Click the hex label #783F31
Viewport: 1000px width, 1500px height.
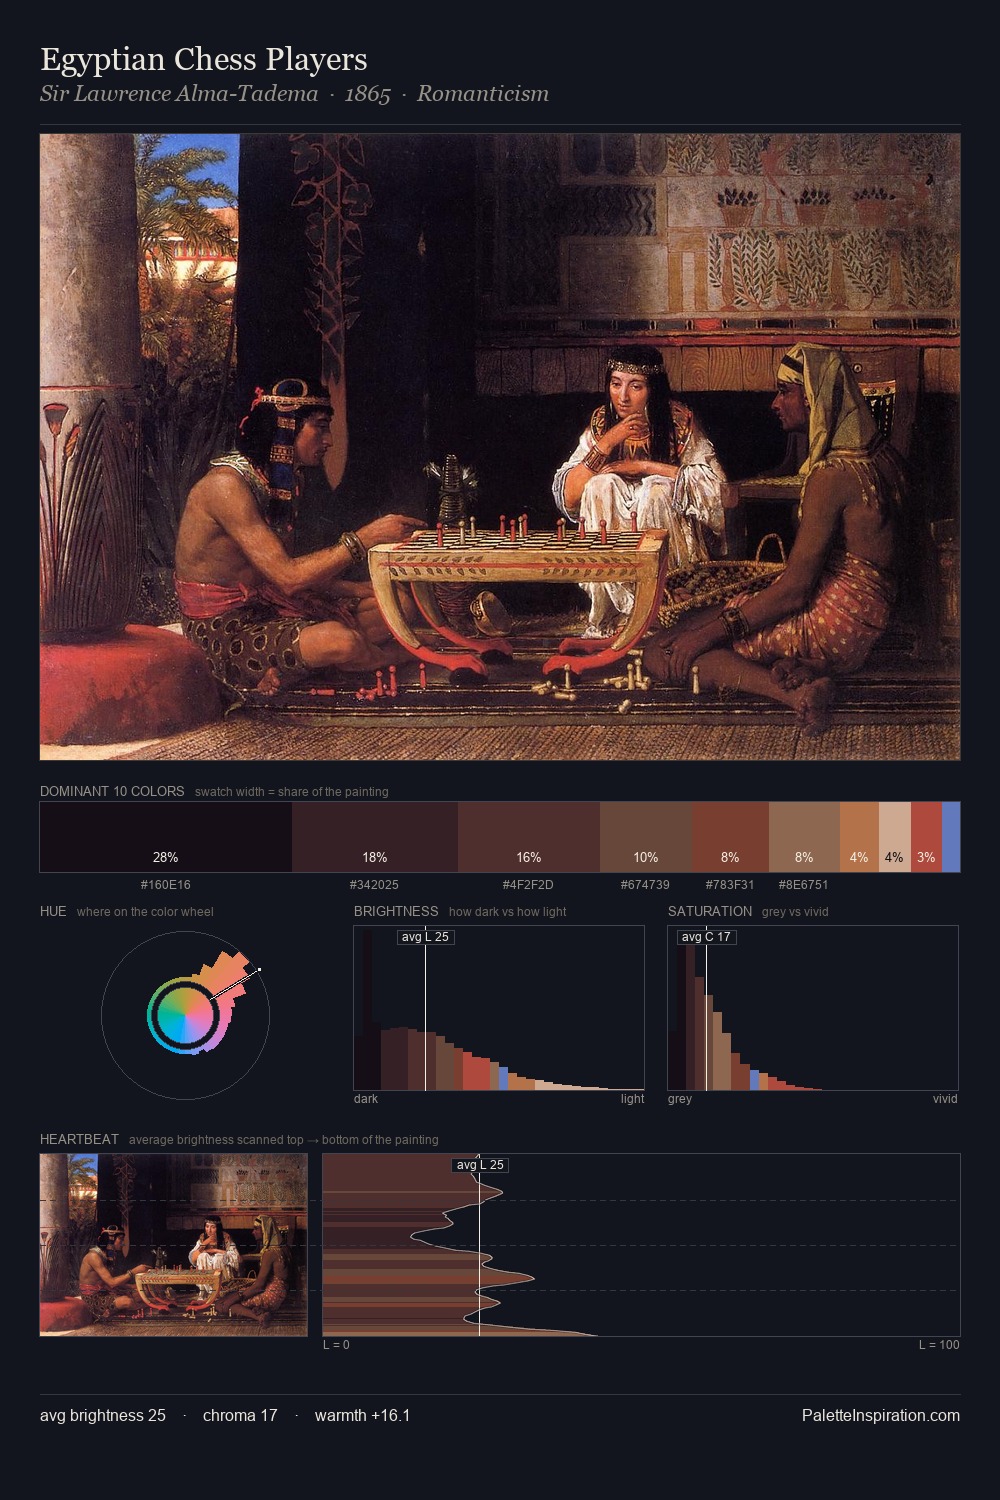(x=730, y=885)
